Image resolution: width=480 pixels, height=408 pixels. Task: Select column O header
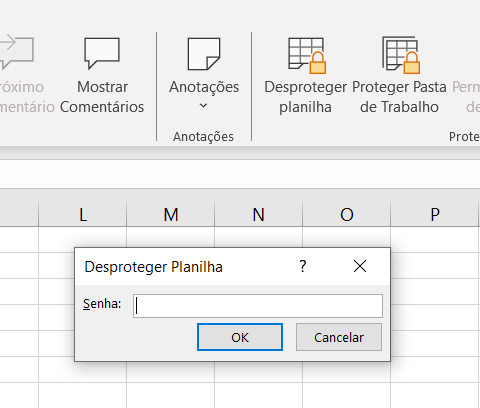347,214
